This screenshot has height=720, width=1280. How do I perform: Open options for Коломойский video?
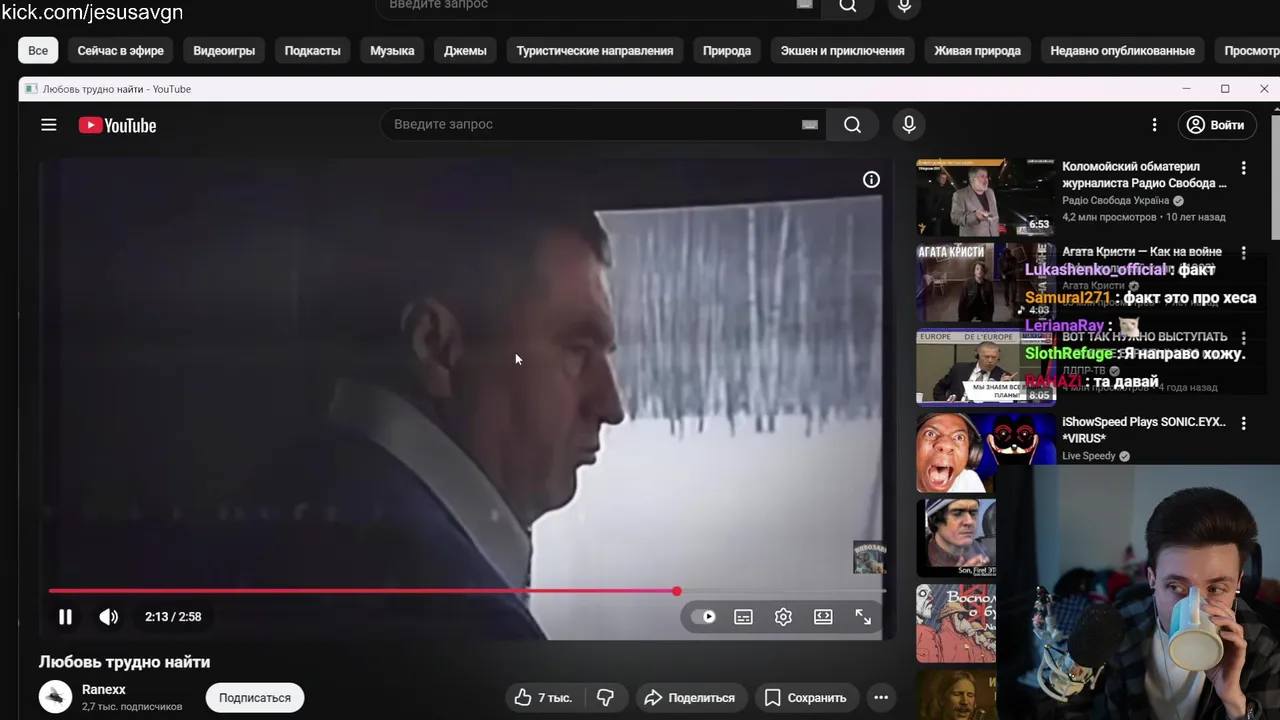[1243, 168]
